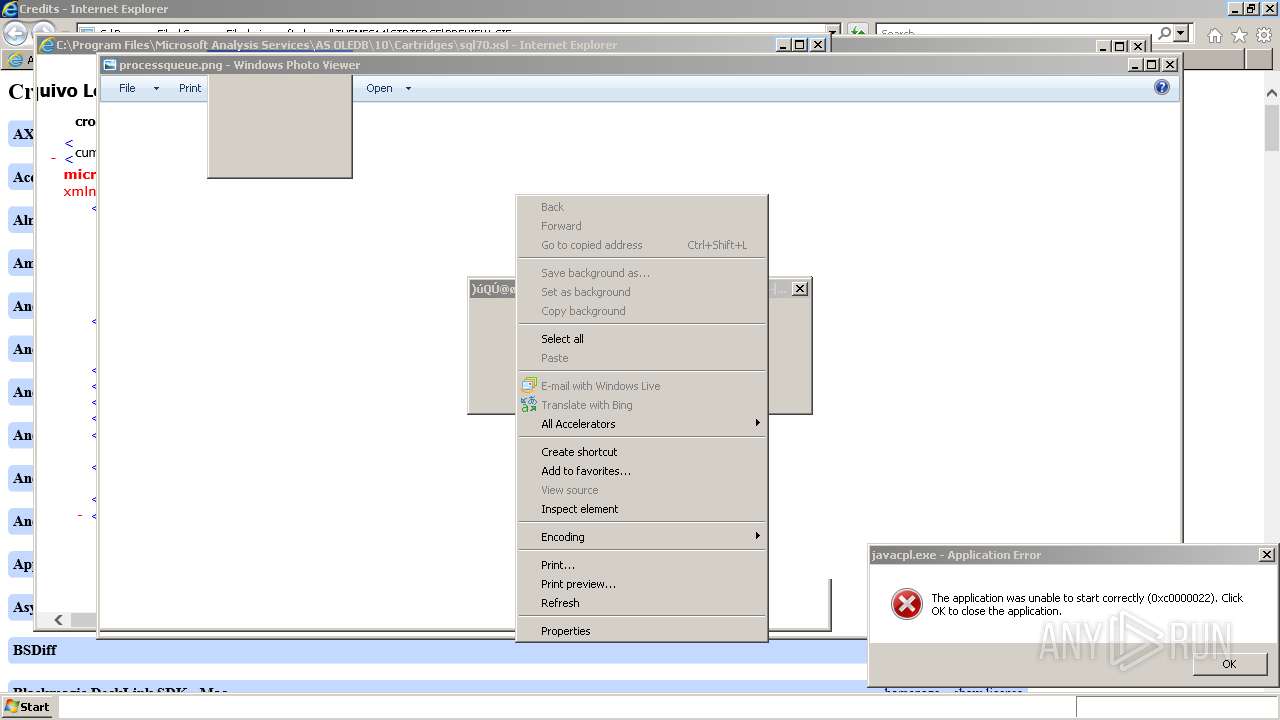1280x720 pixels.
Task: Click the Translate with Bing icon
Action: [x=529, y=404]
